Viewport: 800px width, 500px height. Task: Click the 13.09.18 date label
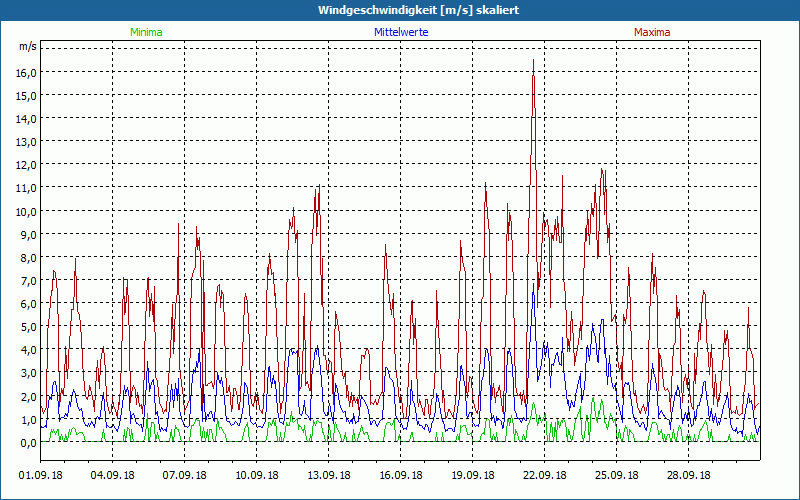click(328, 475)
